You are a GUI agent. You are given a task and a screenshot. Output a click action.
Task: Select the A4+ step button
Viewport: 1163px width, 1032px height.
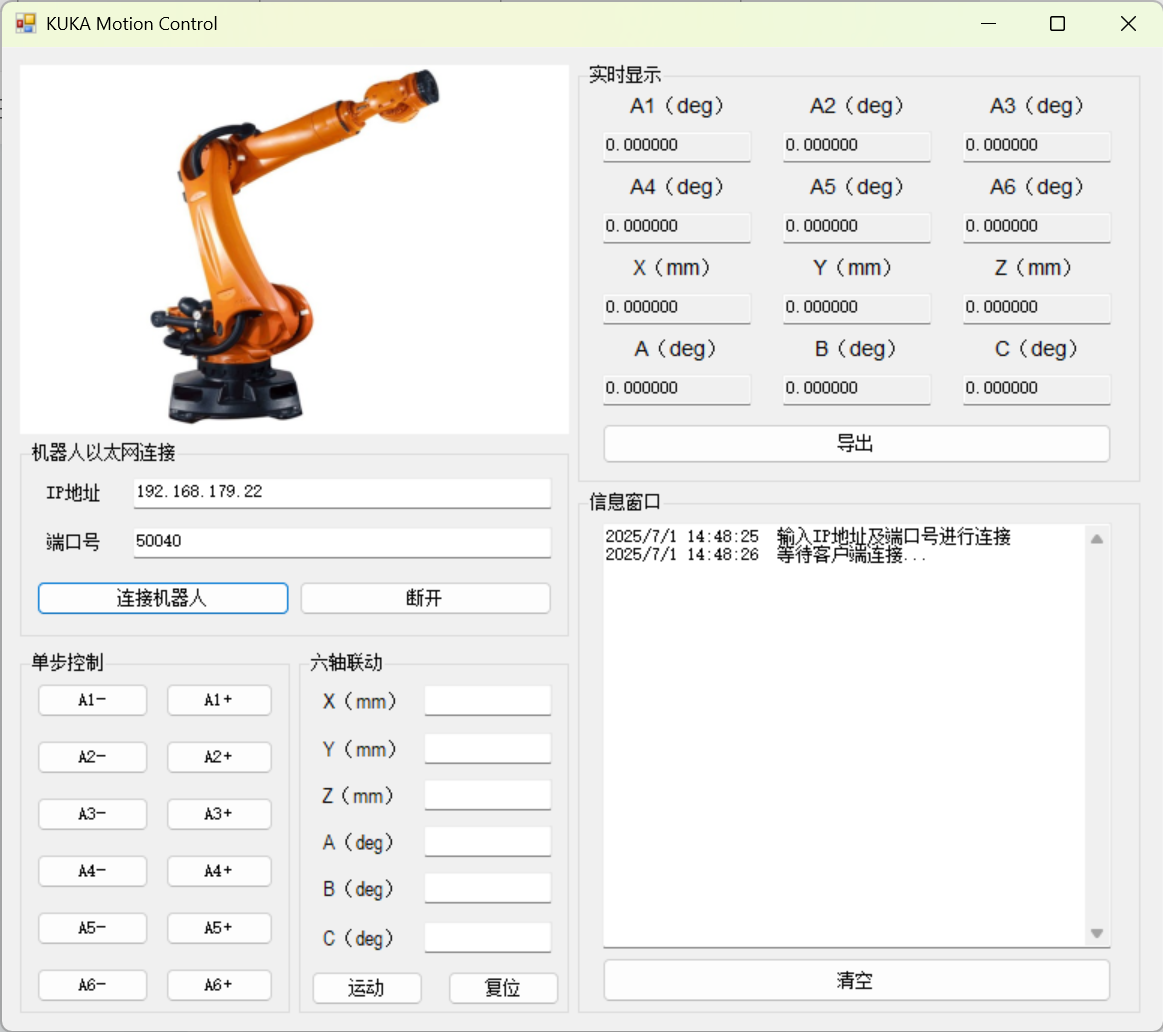coord(219,871)
